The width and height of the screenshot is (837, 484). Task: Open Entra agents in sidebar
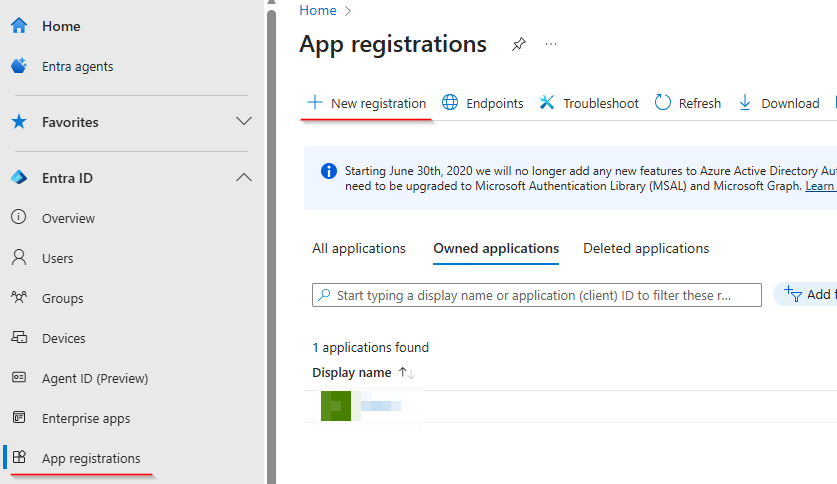pos(77,67)
